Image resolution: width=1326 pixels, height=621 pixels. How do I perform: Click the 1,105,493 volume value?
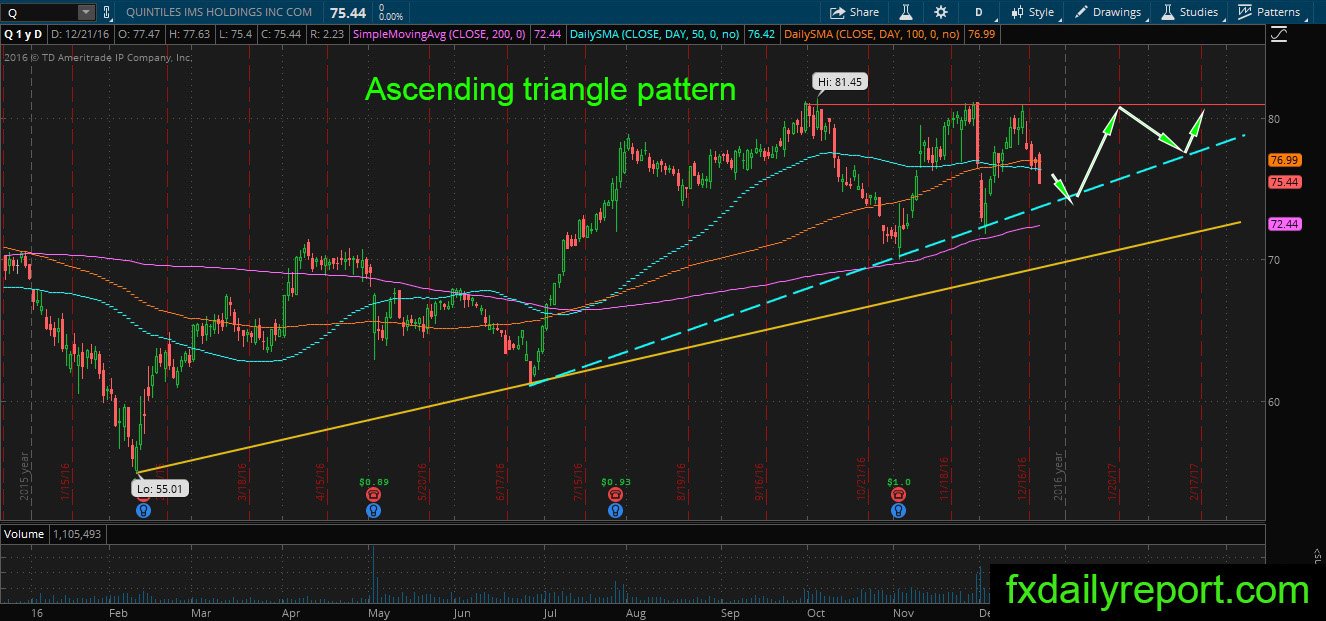[x=77, y=534]
